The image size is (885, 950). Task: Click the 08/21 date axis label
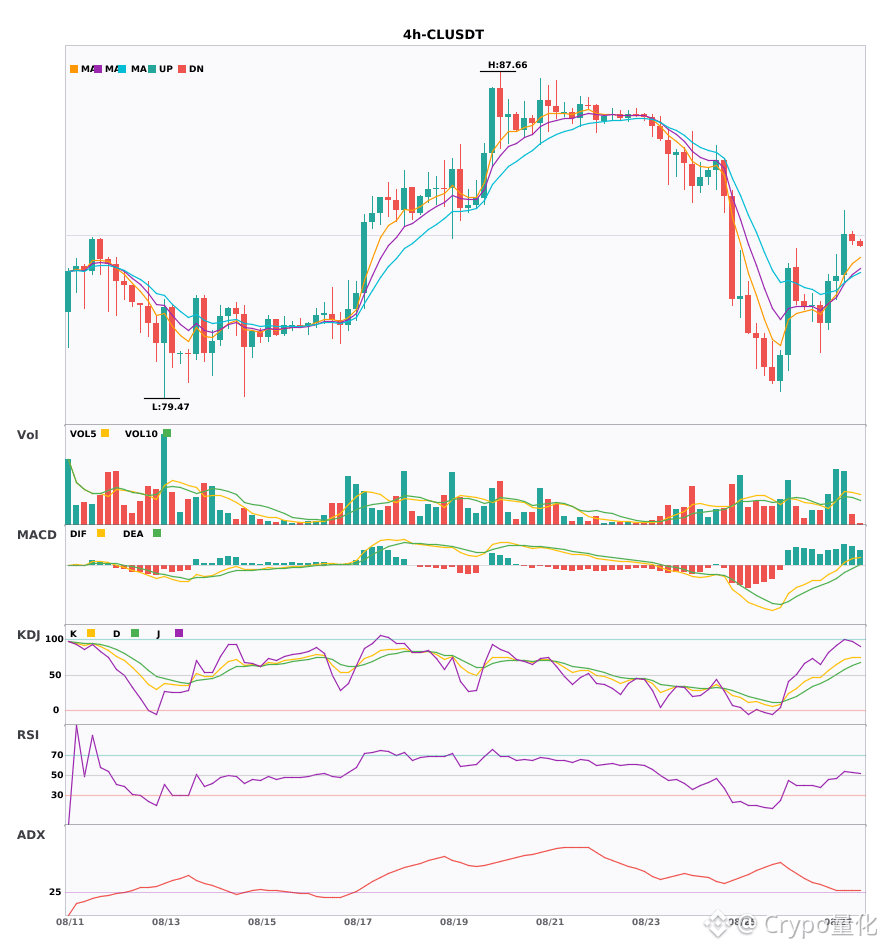550,922
